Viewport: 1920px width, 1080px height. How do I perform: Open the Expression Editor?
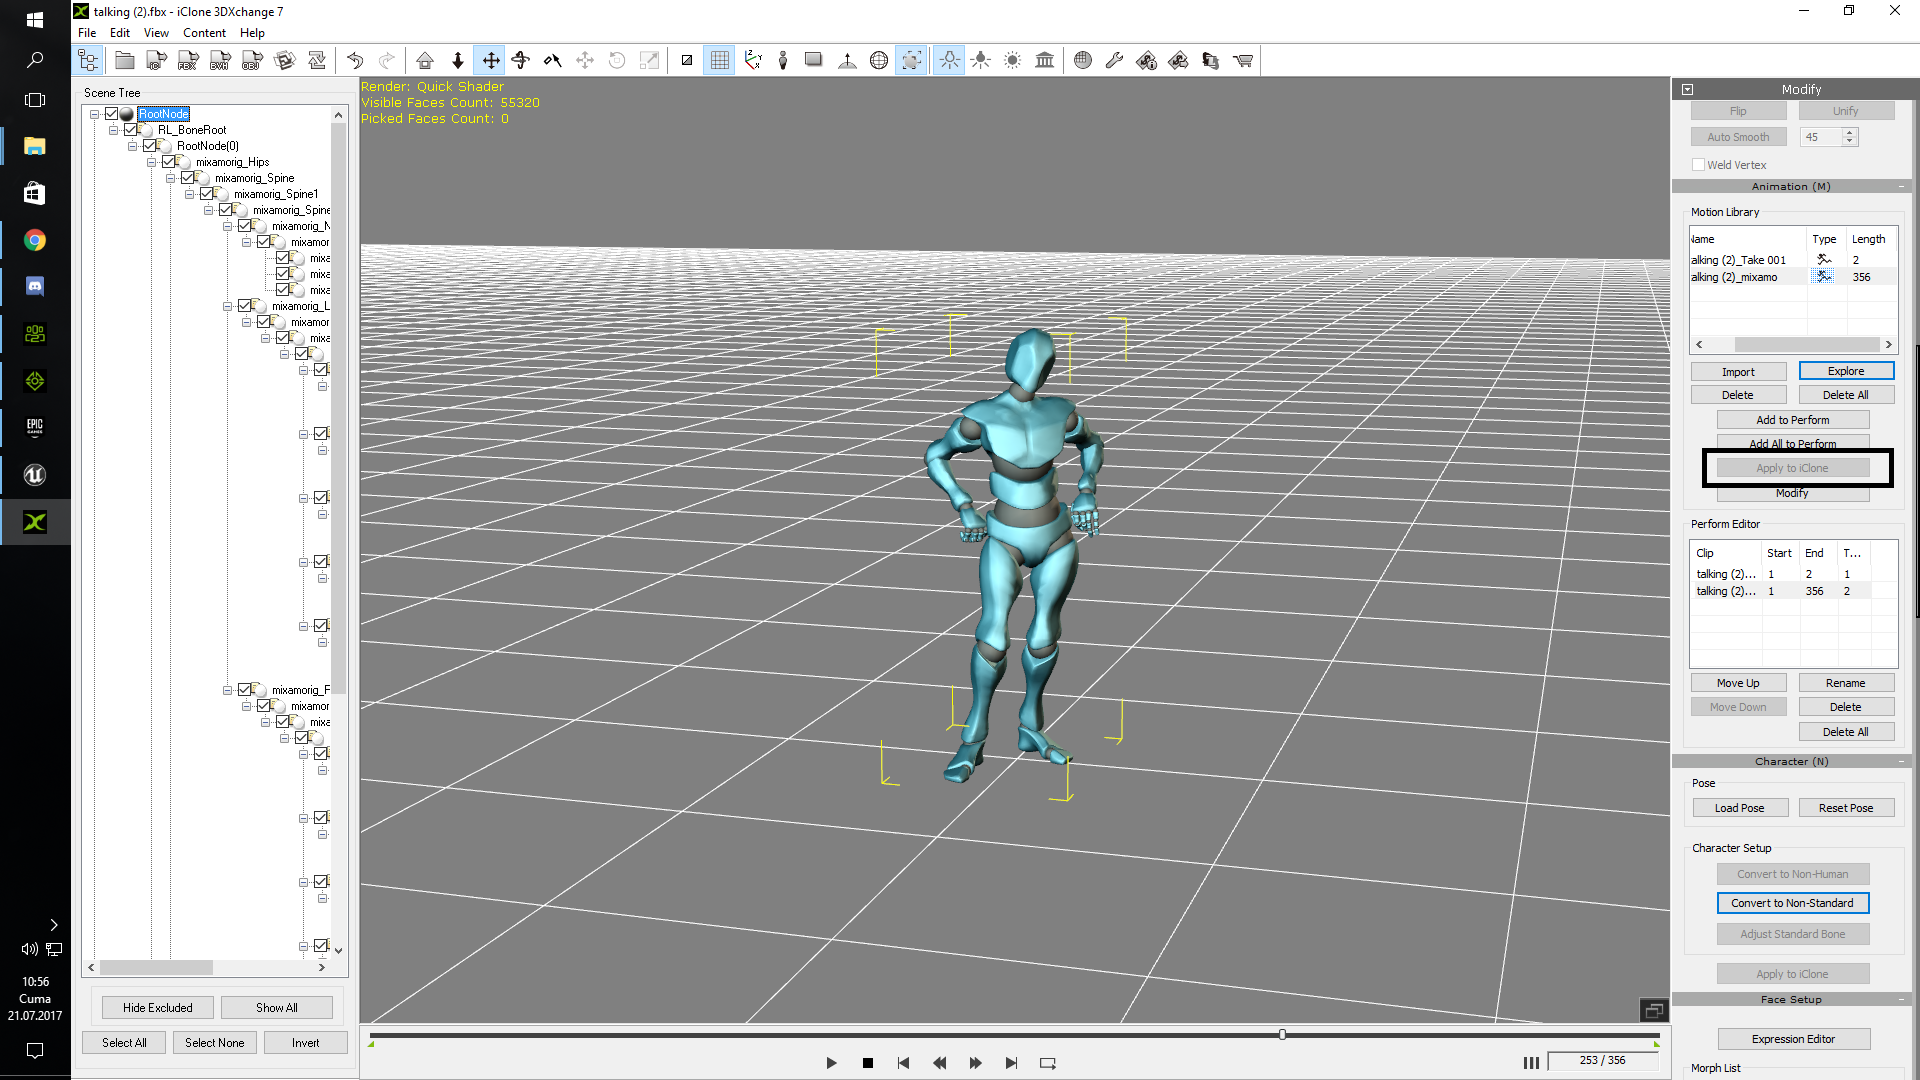point(1793,1039)
